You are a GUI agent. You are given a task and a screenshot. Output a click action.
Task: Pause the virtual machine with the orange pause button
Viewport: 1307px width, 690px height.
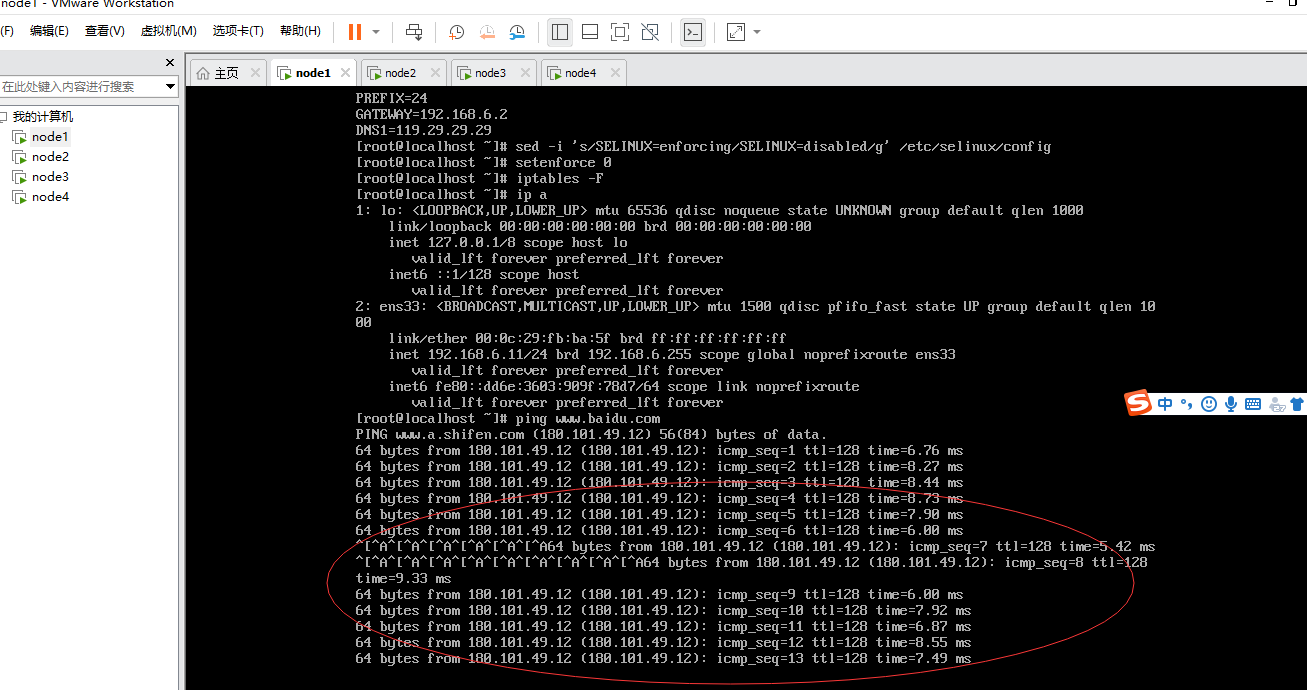[x=355, y=32]
